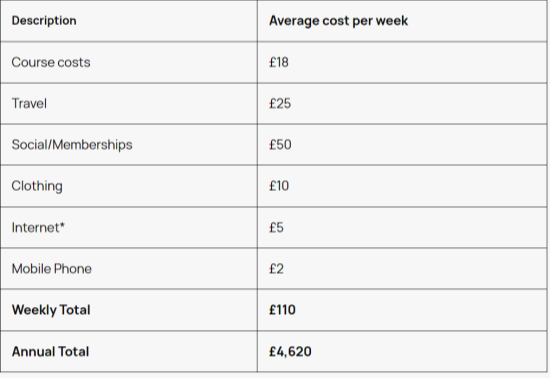
Task: Select the £5 internet cost value
Action: 276,228
